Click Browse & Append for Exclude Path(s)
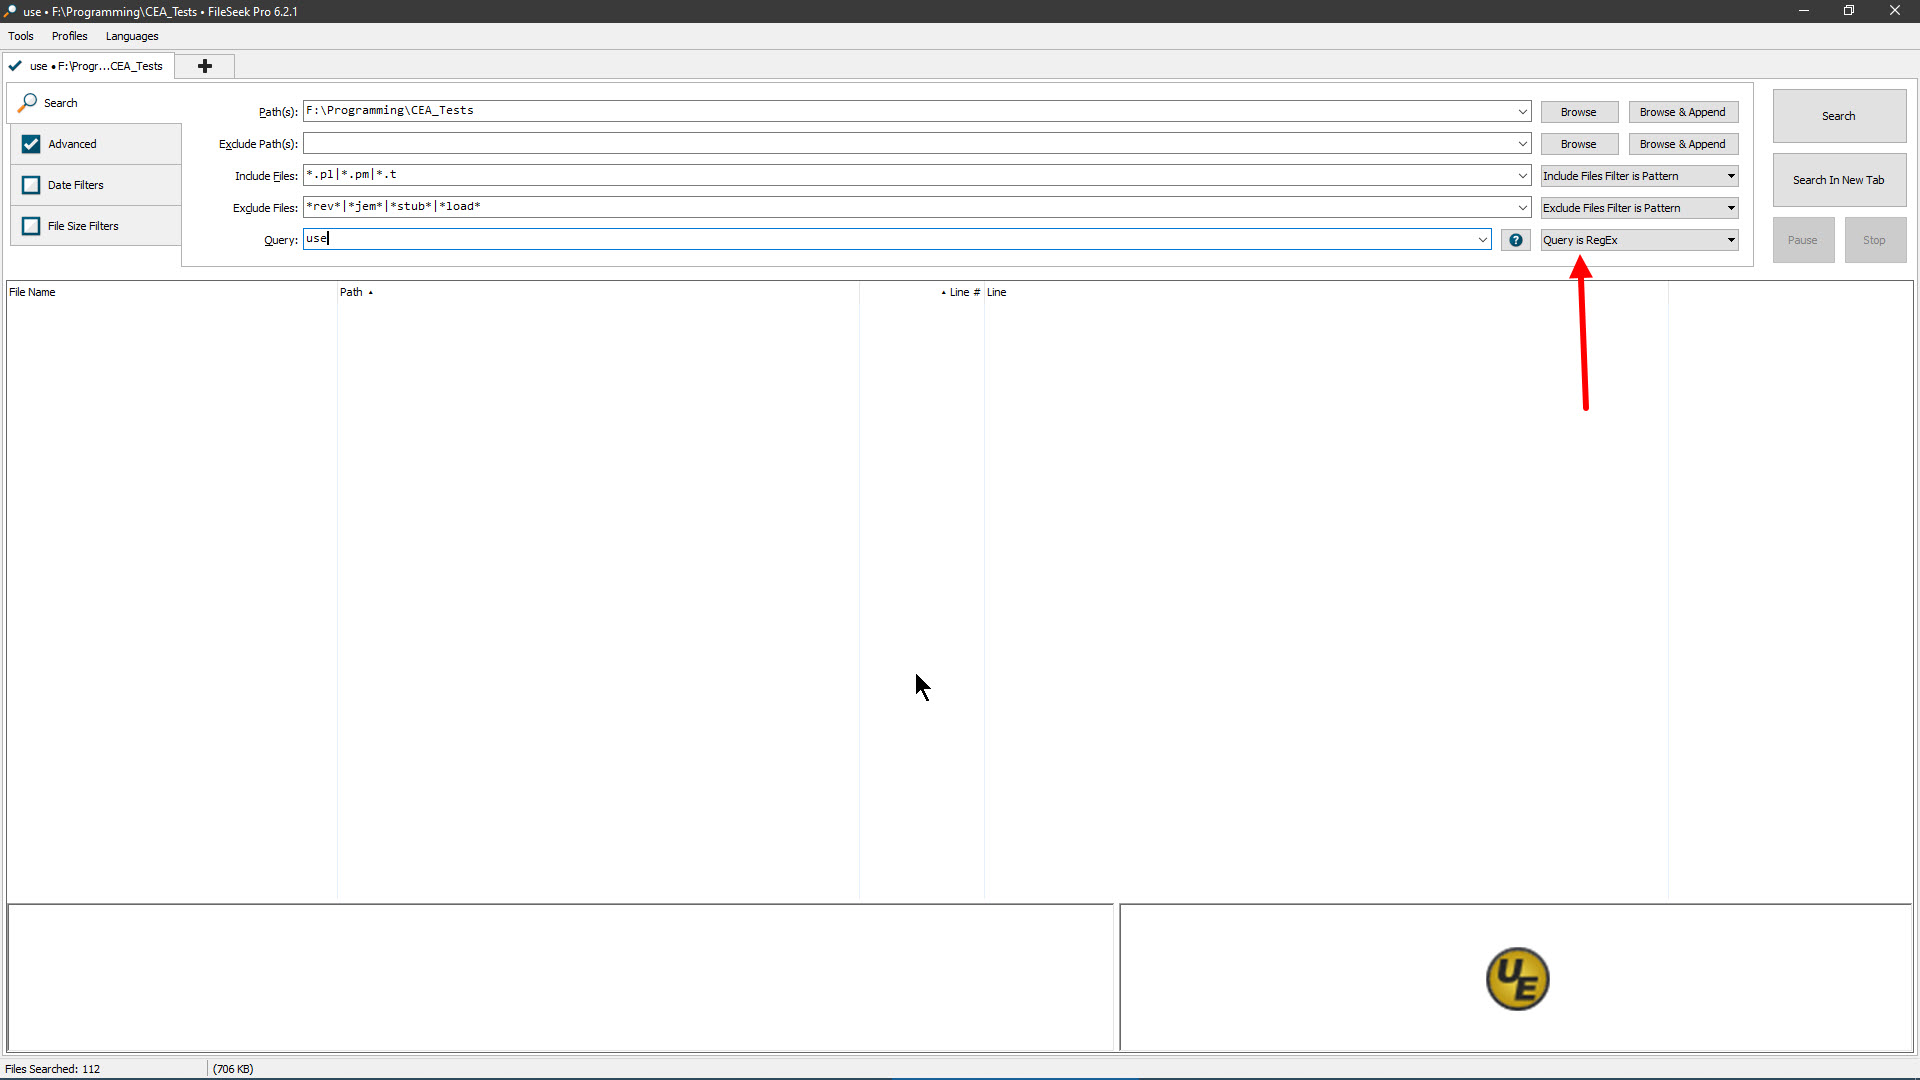Viewport: 1920px width, 1080px height. (1683, 144)
